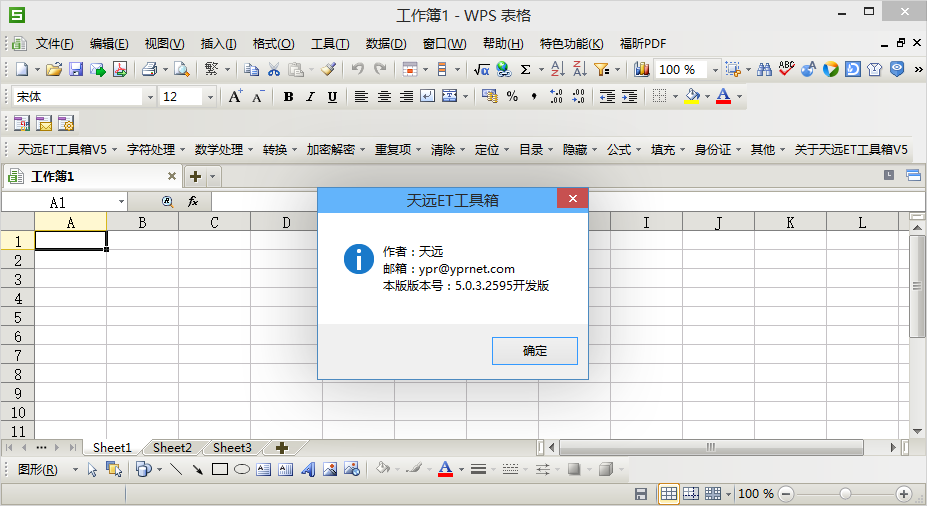Select the arrow line drawing tool
This screenshot has height=506, width=927.
pos(197,469)
